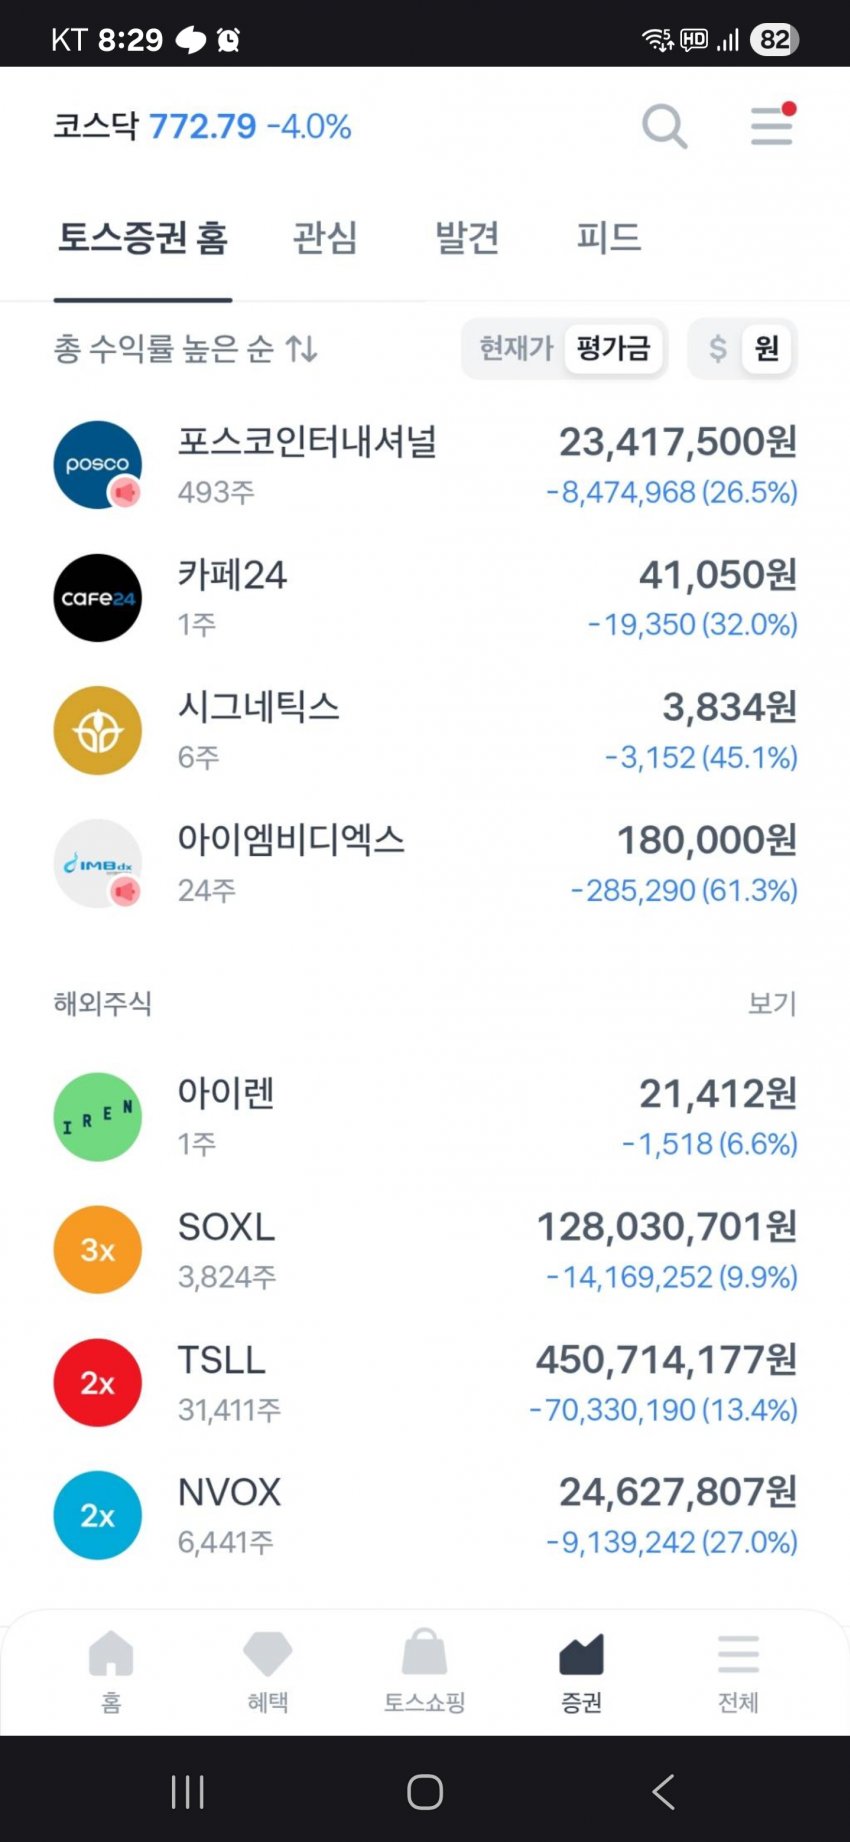Screen dimensions: 850x1842
Task: Tap the Cafe24 stock logo
Action: 97,598
